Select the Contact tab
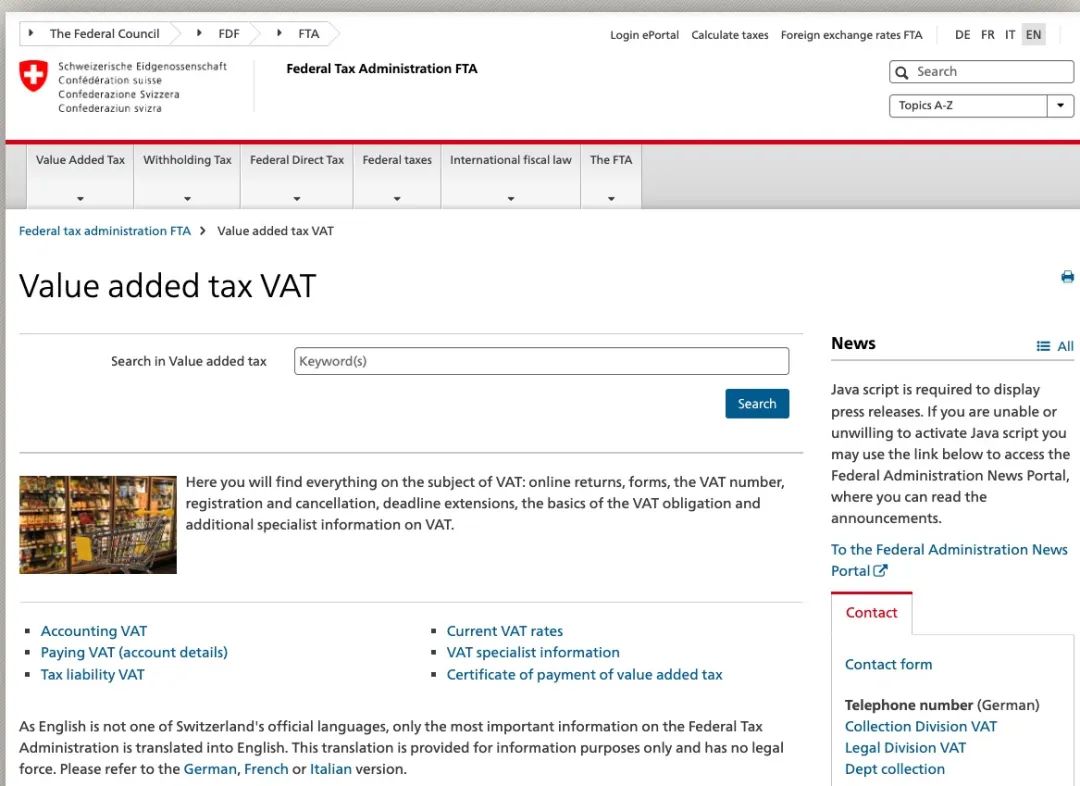 871,613
